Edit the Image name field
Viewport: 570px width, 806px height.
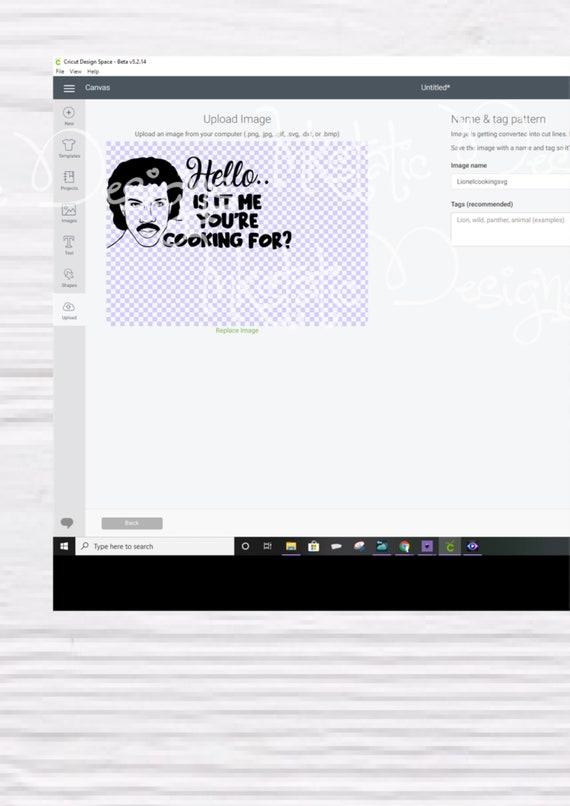pos(510,181)
